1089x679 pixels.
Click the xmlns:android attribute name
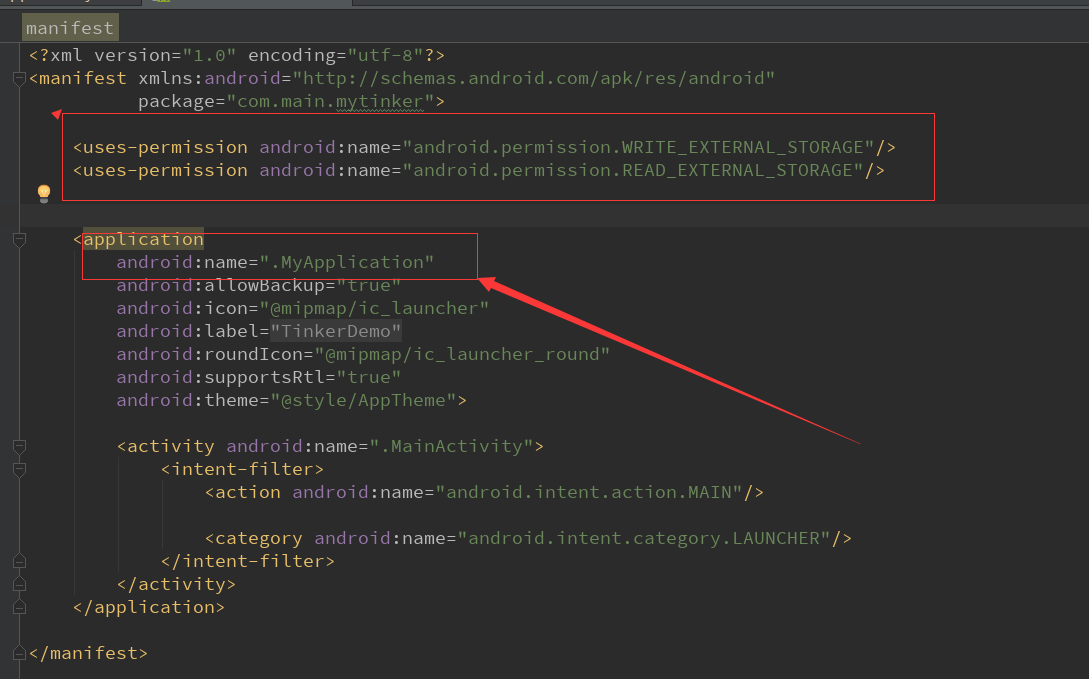click(x=210, y=78)
